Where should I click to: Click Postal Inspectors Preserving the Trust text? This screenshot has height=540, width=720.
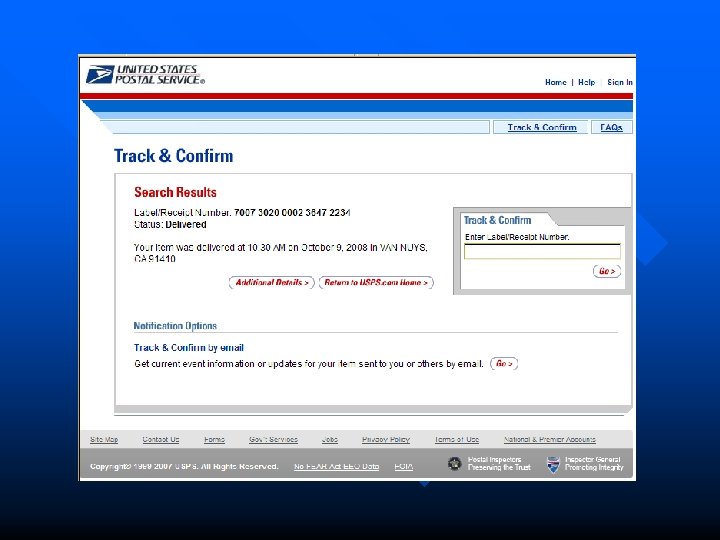[499, 463]
